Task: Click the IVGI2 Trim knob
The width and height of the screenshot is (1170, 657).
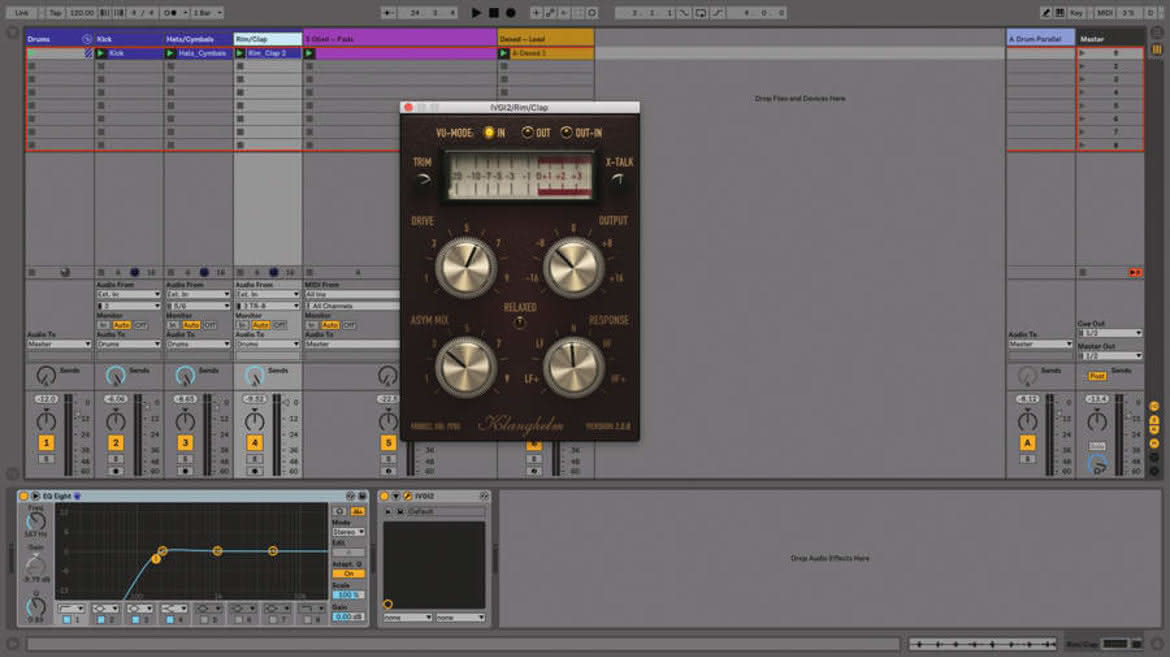Action: 423,179
